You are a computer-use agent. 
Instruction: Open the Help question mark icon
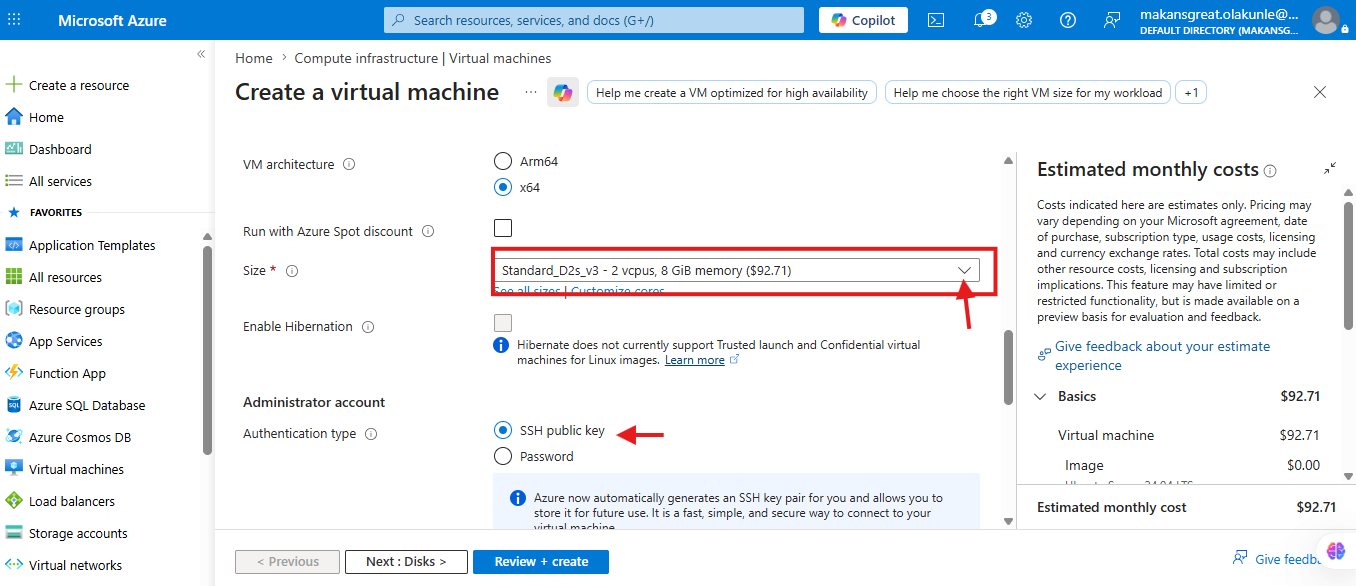coord(1068,20)
